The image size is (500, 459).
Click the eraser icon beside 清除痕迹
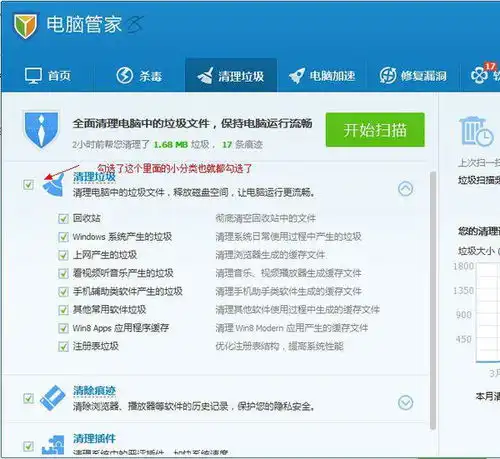[53, 398]
